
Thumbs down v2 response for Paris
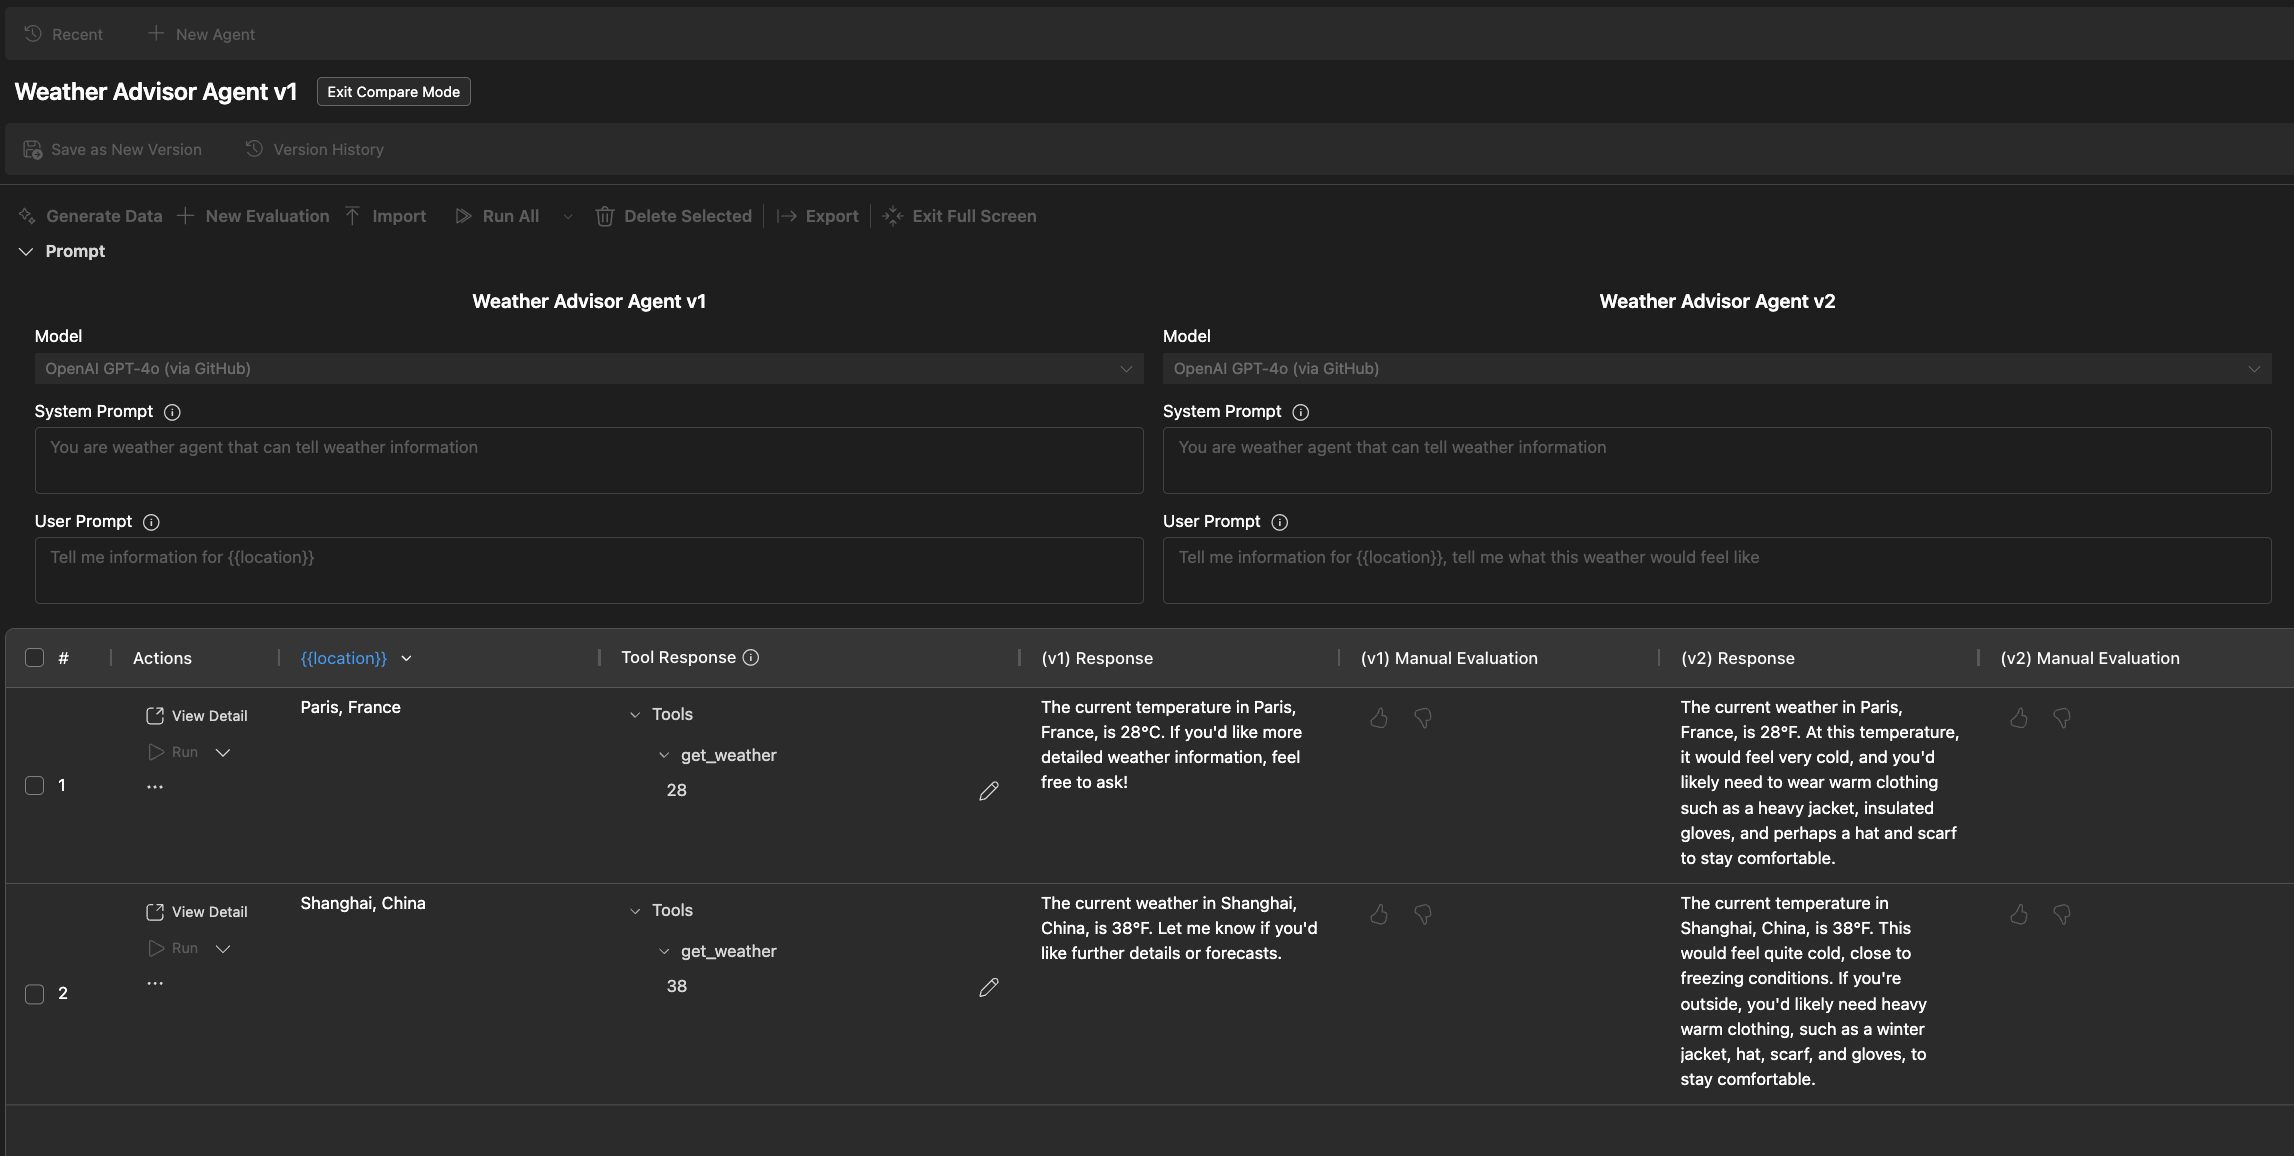tap(2062, 718)
